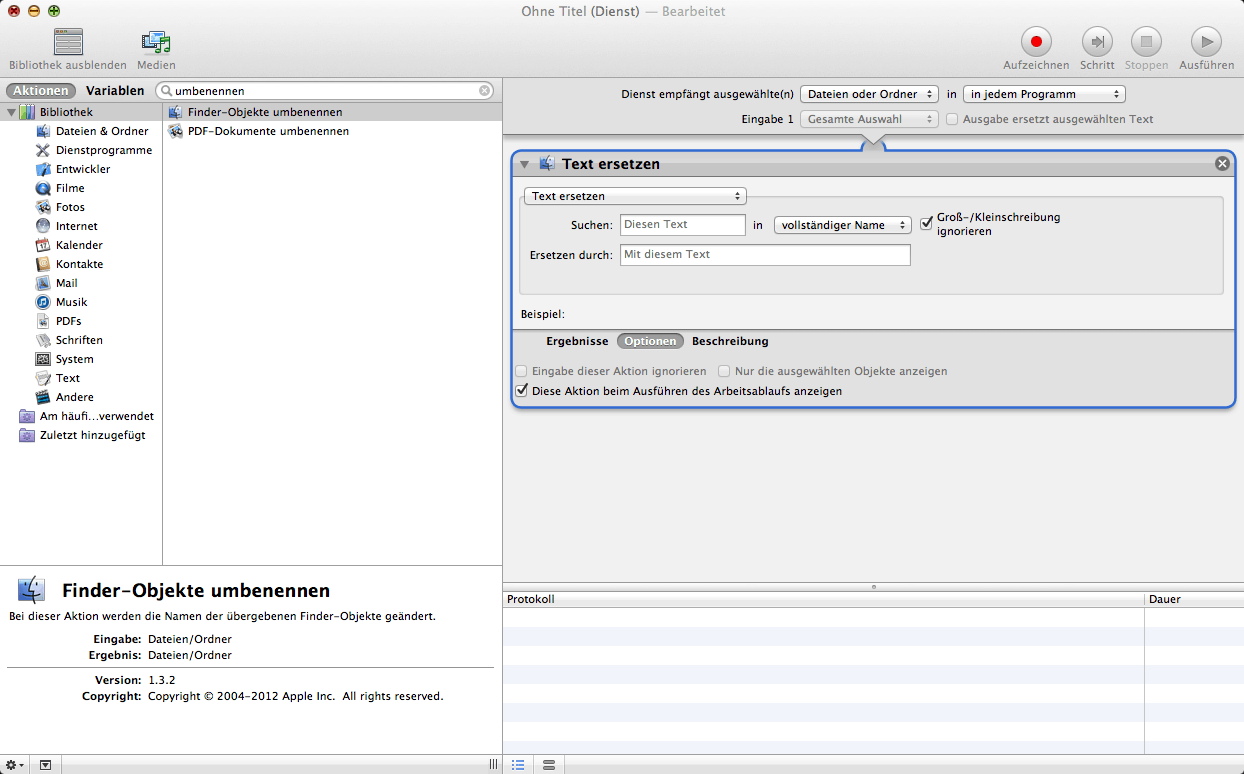Click the Aufzeichnen record button
Screen dimensions: 1244x774
point(1036,42)
